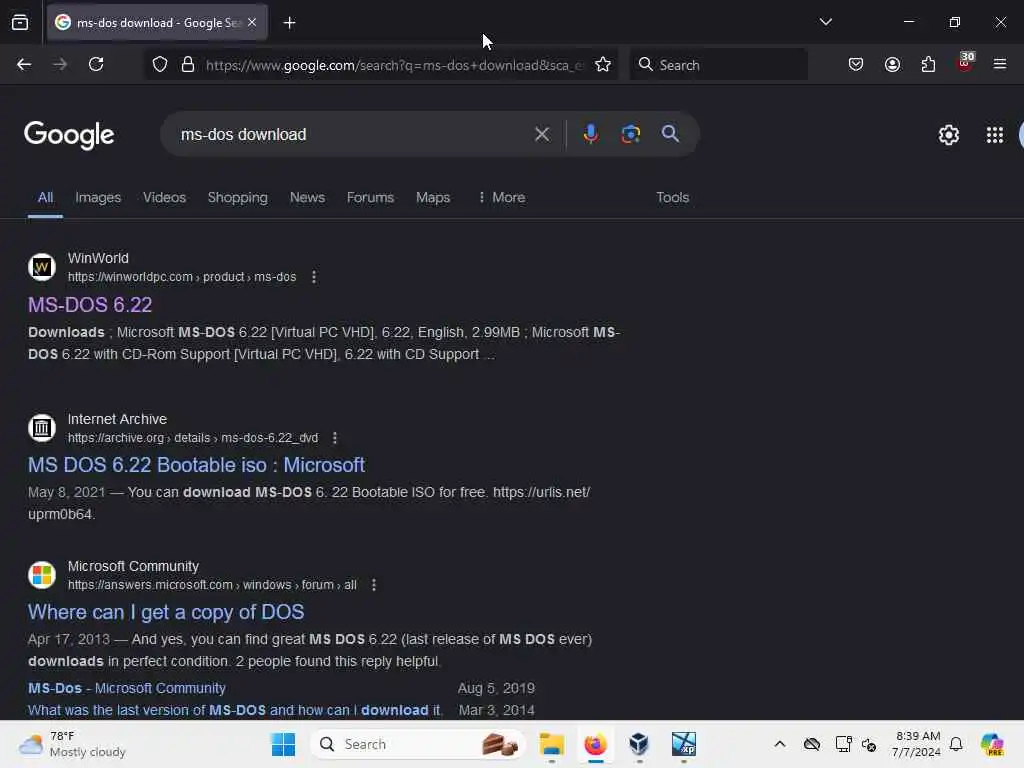Open Google apps grid
This screenshot has height=768, width=1024.
[x=995, y=135]
